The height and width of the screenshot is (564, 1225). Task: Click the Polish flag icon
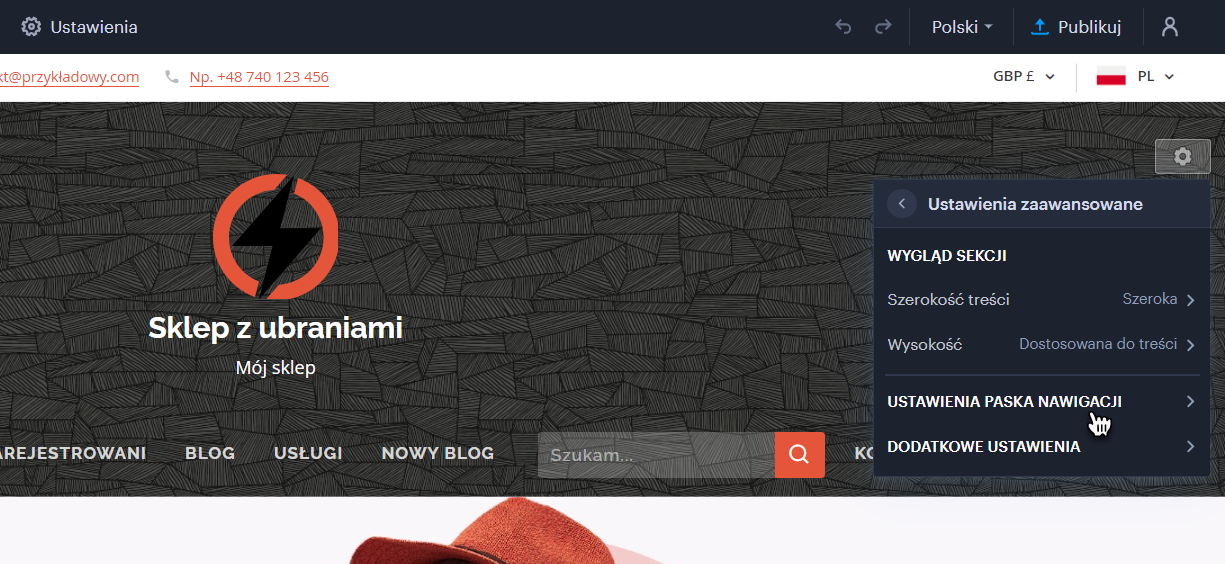click(1111, 76)
